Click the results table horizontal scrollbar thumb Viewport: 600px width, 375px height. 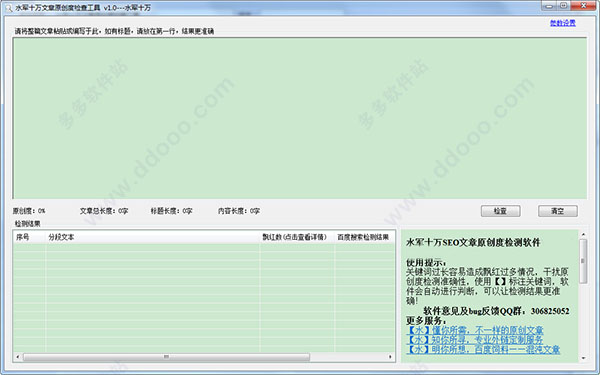pos(166,357)
